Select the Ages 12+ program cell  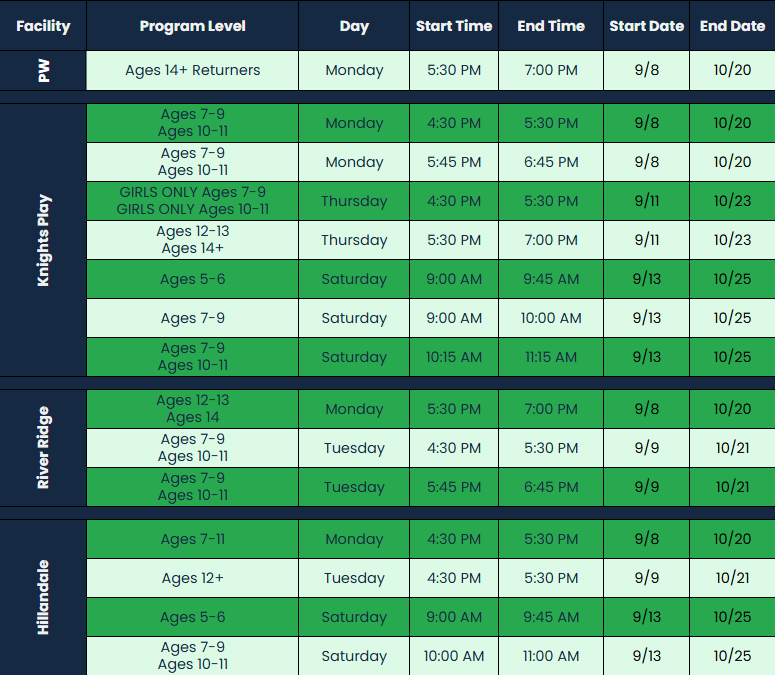192,578
